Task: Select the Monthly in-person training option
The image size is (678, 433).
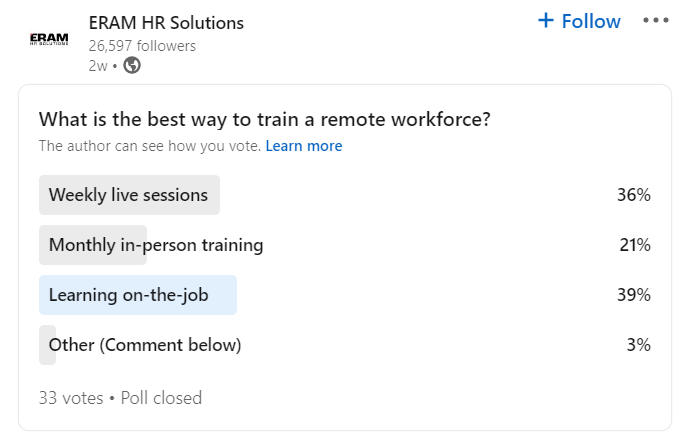Action: [x=345, y=245]
